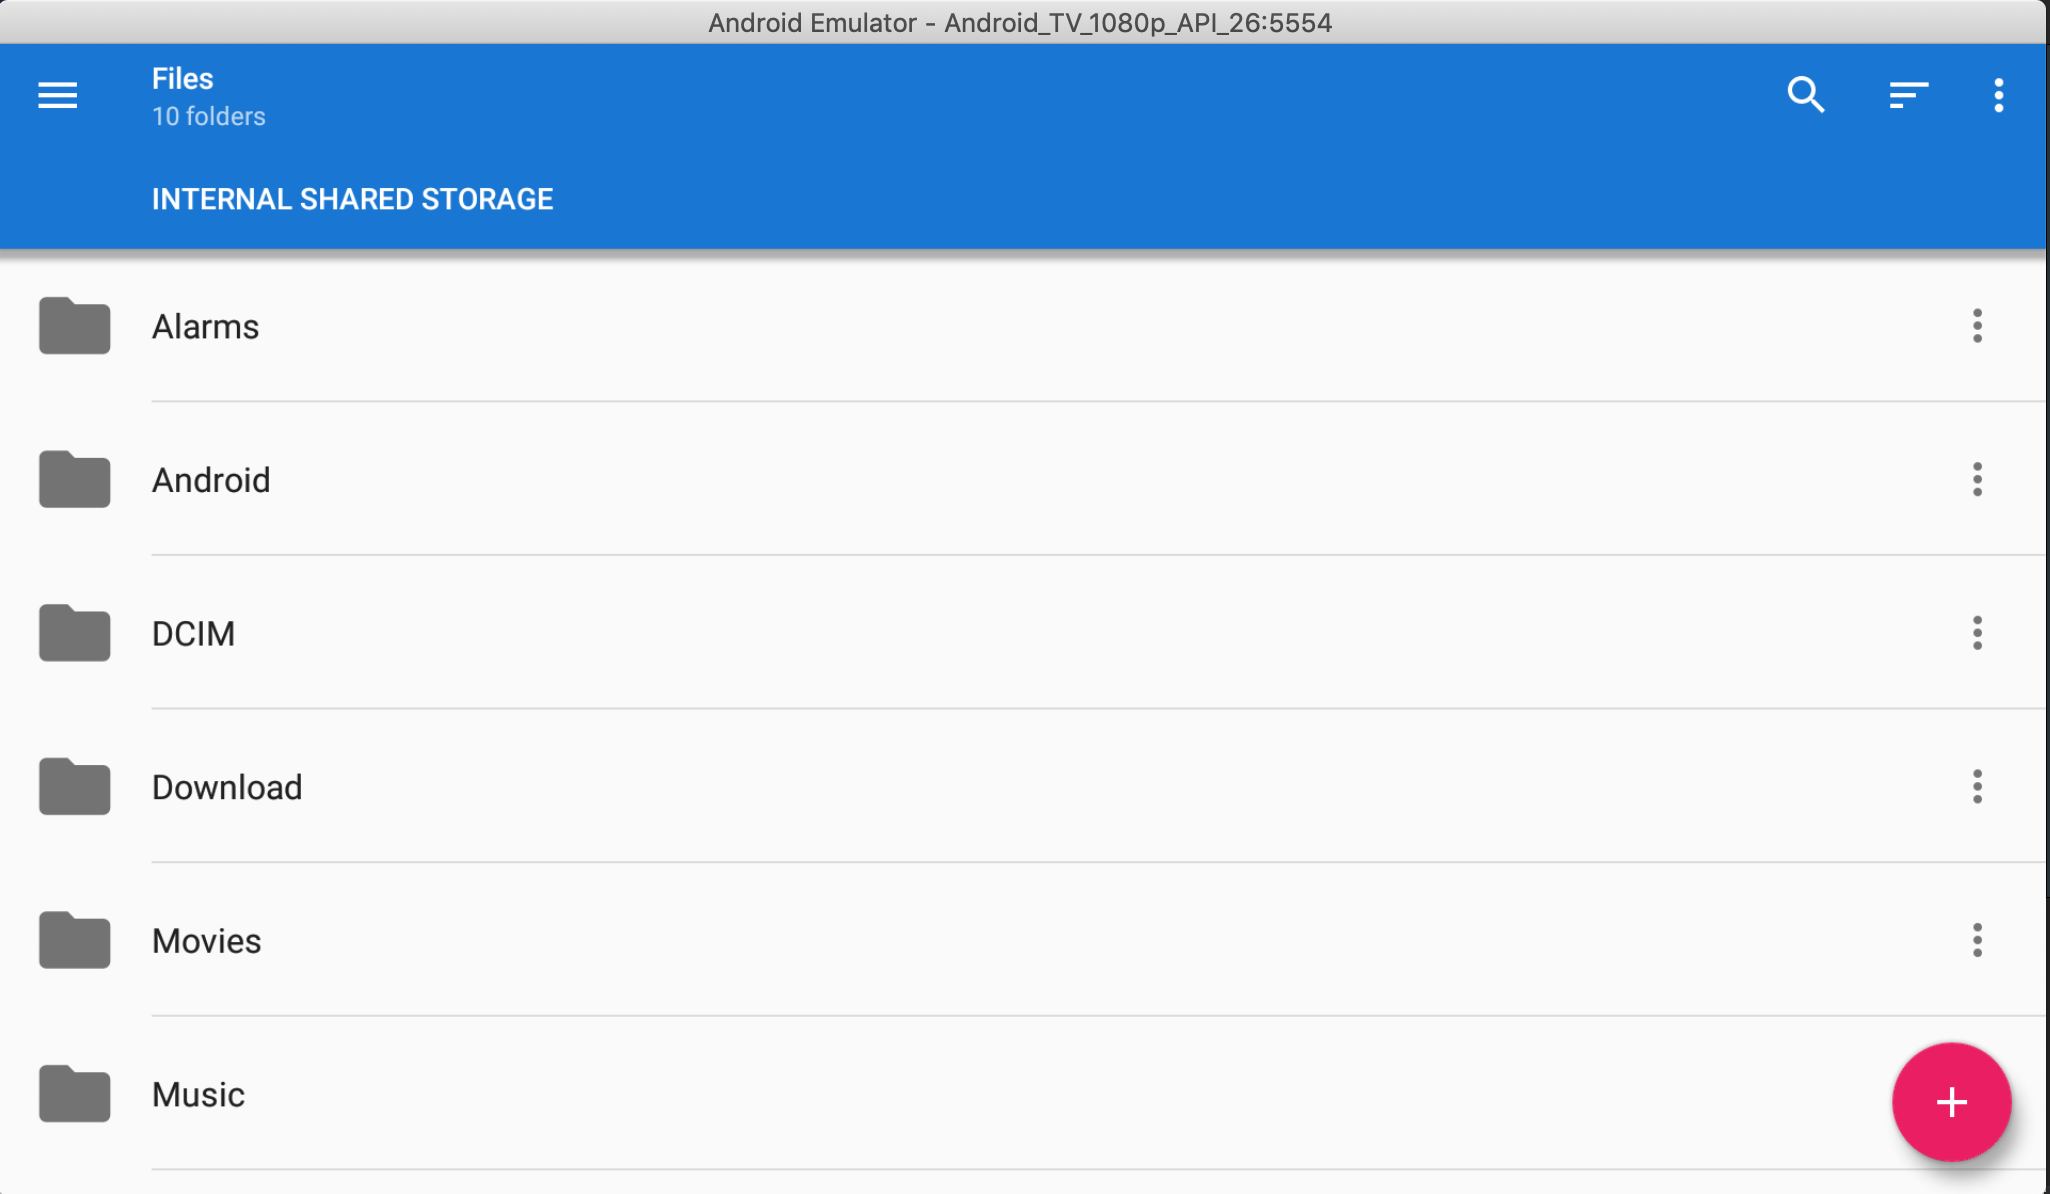The width and height of the screenshot is (2050, 1194).
Task: Select the INTERNAL SHARED STORAGE breadcrumb
Action: (352, 198)
